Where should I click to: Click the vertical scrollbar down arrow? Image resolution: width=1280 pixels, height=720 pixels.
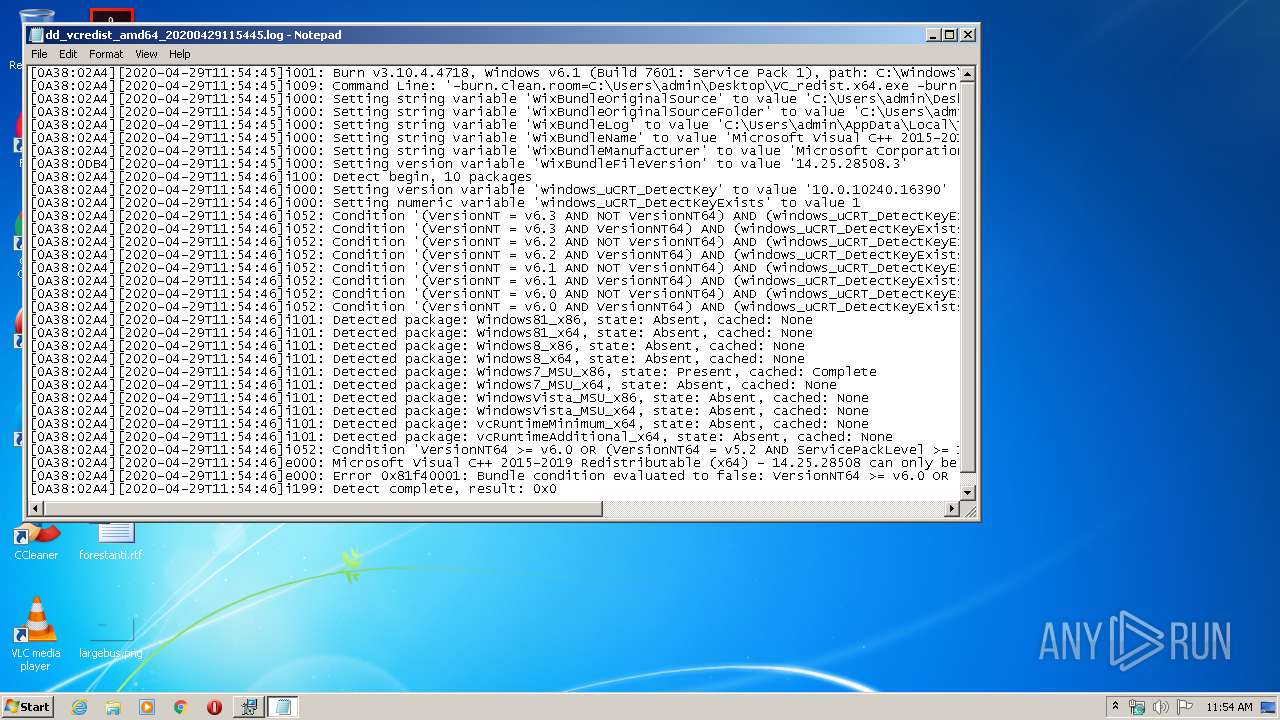pos(967,493)
